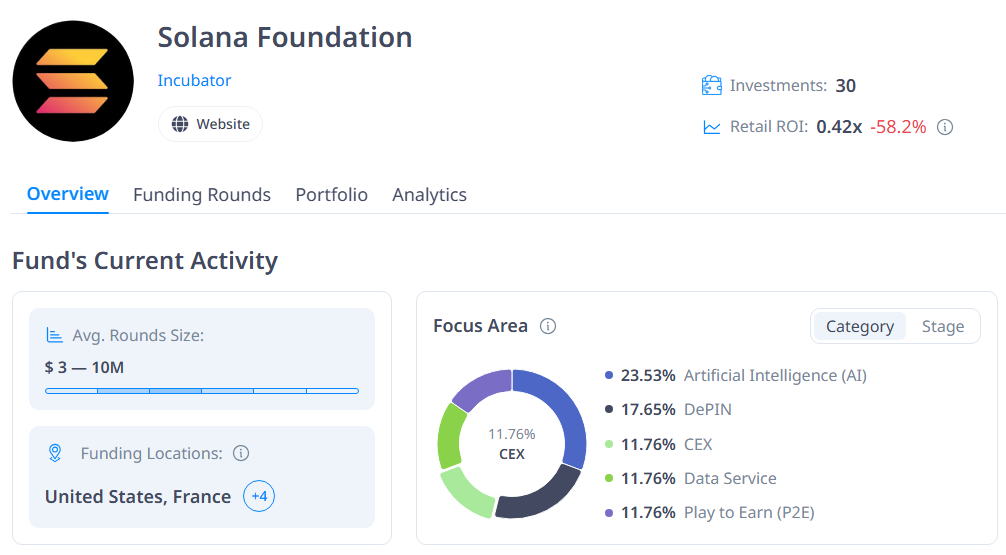Image resolution: width=1006 pixels, height=555 pixels.
Task: Click the Avg. Rounds Size bar chart icon
Action: (x=55, y=335)
